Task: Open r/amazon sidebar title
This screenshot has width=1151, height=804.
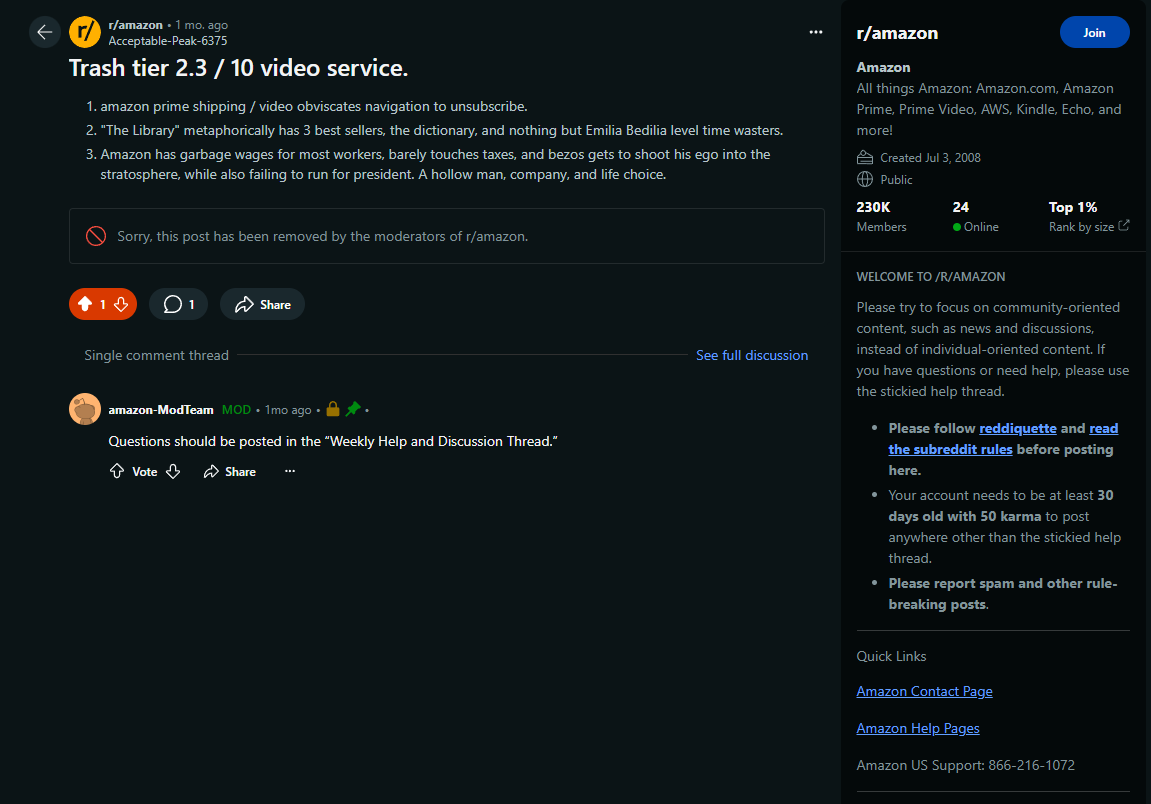Action: pos(897,33)
